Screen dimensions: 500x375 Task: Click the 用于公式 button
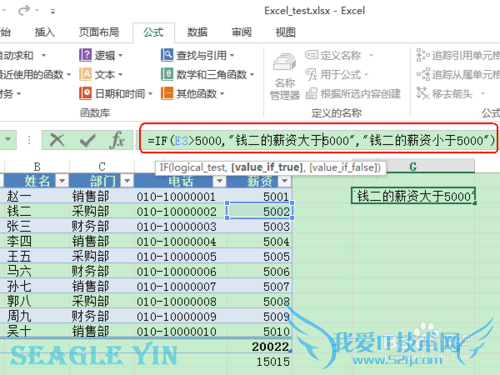[x=337, y=74]
